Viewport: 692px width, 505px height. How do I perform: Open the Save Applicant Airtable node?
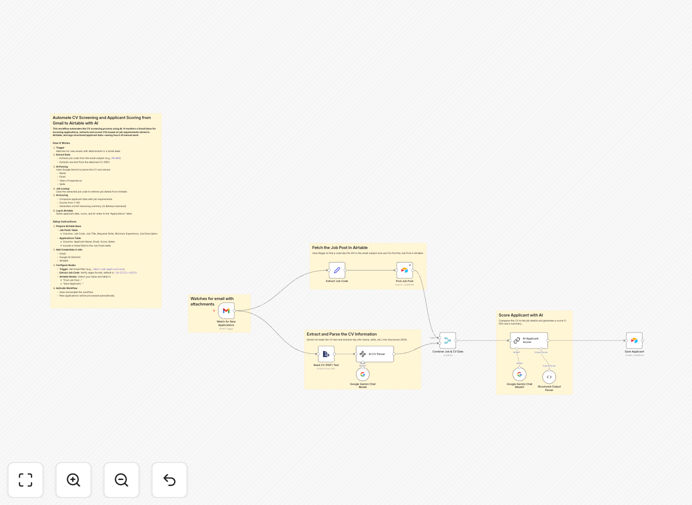[634, 340]
